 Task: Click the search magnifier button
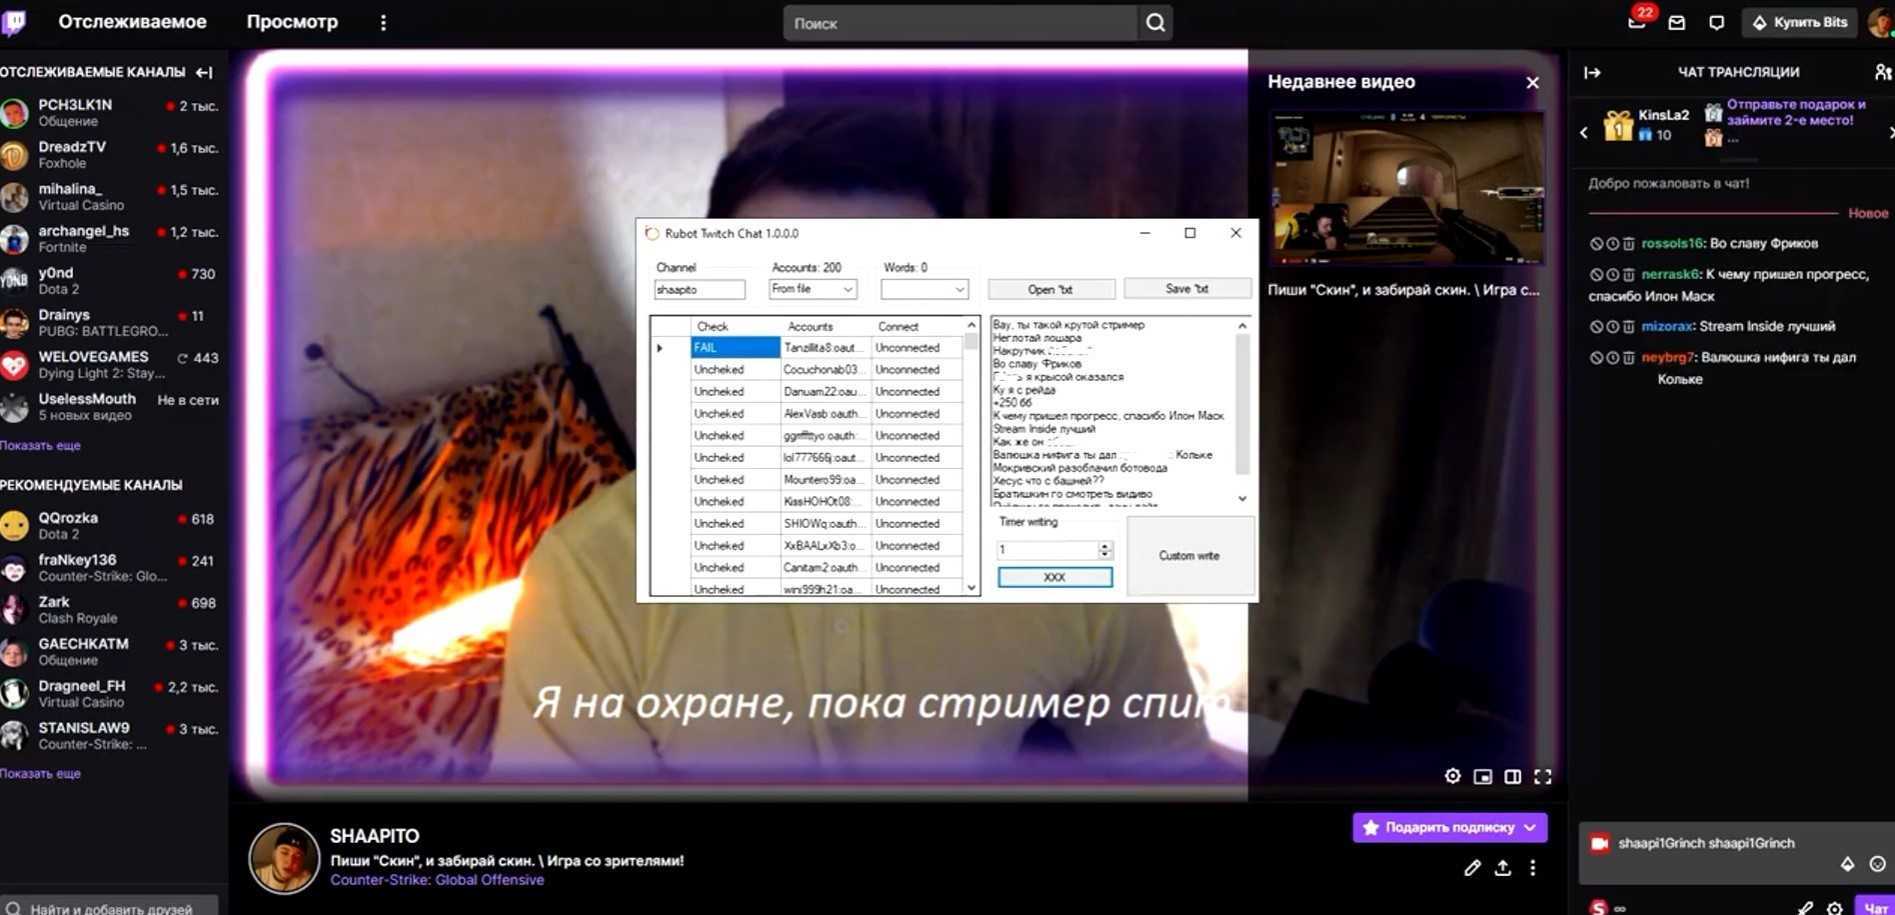(1155, 23)
